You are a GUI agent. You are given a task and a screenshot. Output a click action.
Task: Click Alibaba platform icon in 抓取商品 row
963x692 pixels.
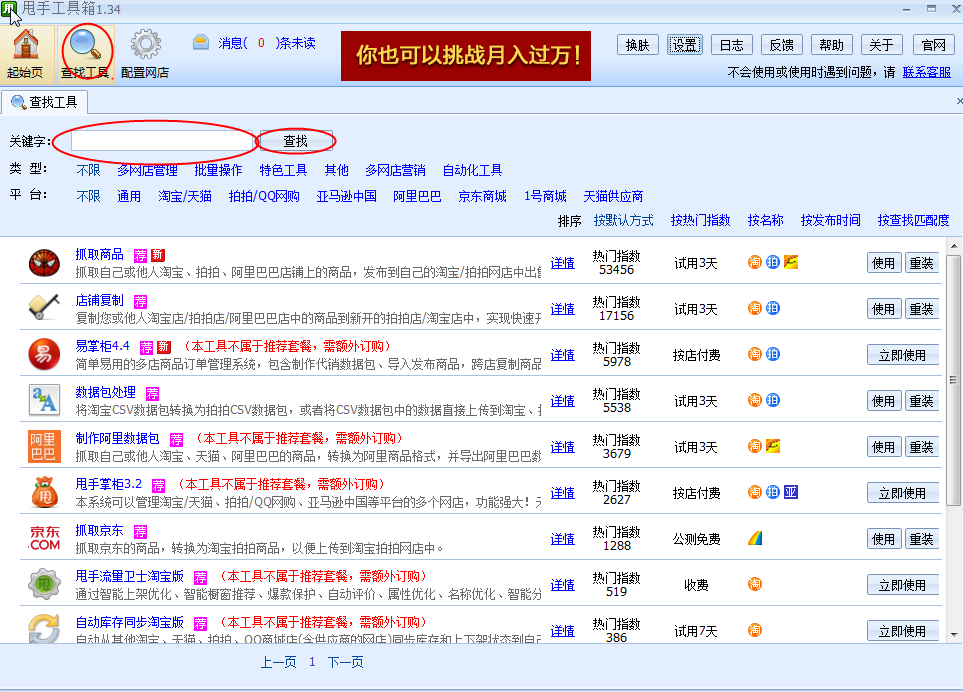pyautogui.click(x=791, y=262)
